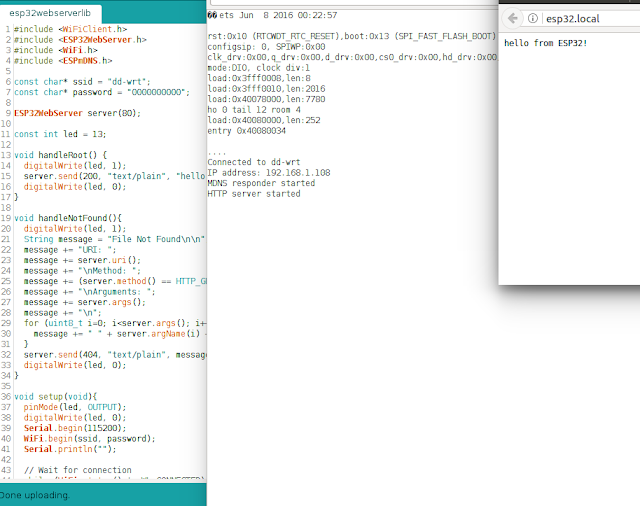Open the site info icon beside esp32.local
This screenshot has height=506, width=640.
click(532, 18)
